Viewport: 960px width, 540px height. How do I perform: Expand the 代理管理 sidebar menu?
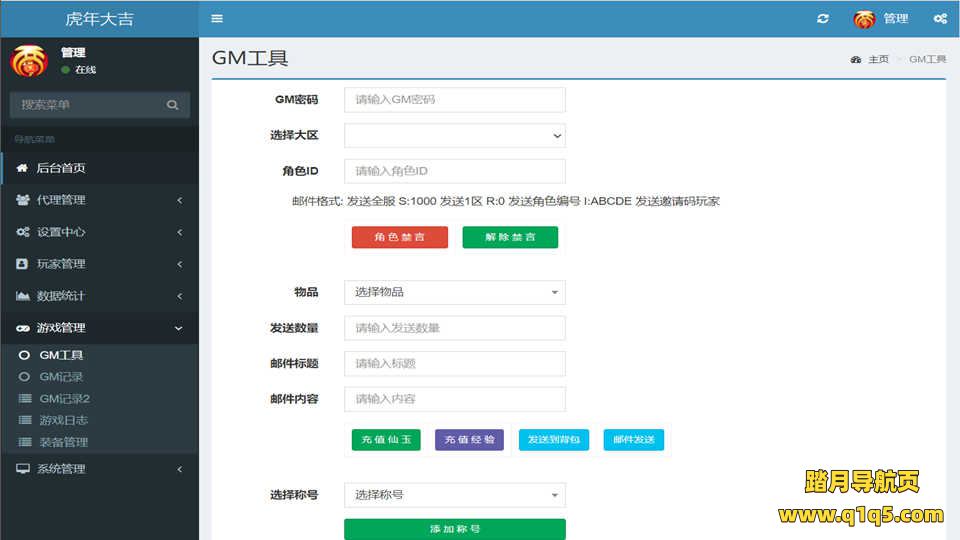pyautogui.click(x=99, y=200)
